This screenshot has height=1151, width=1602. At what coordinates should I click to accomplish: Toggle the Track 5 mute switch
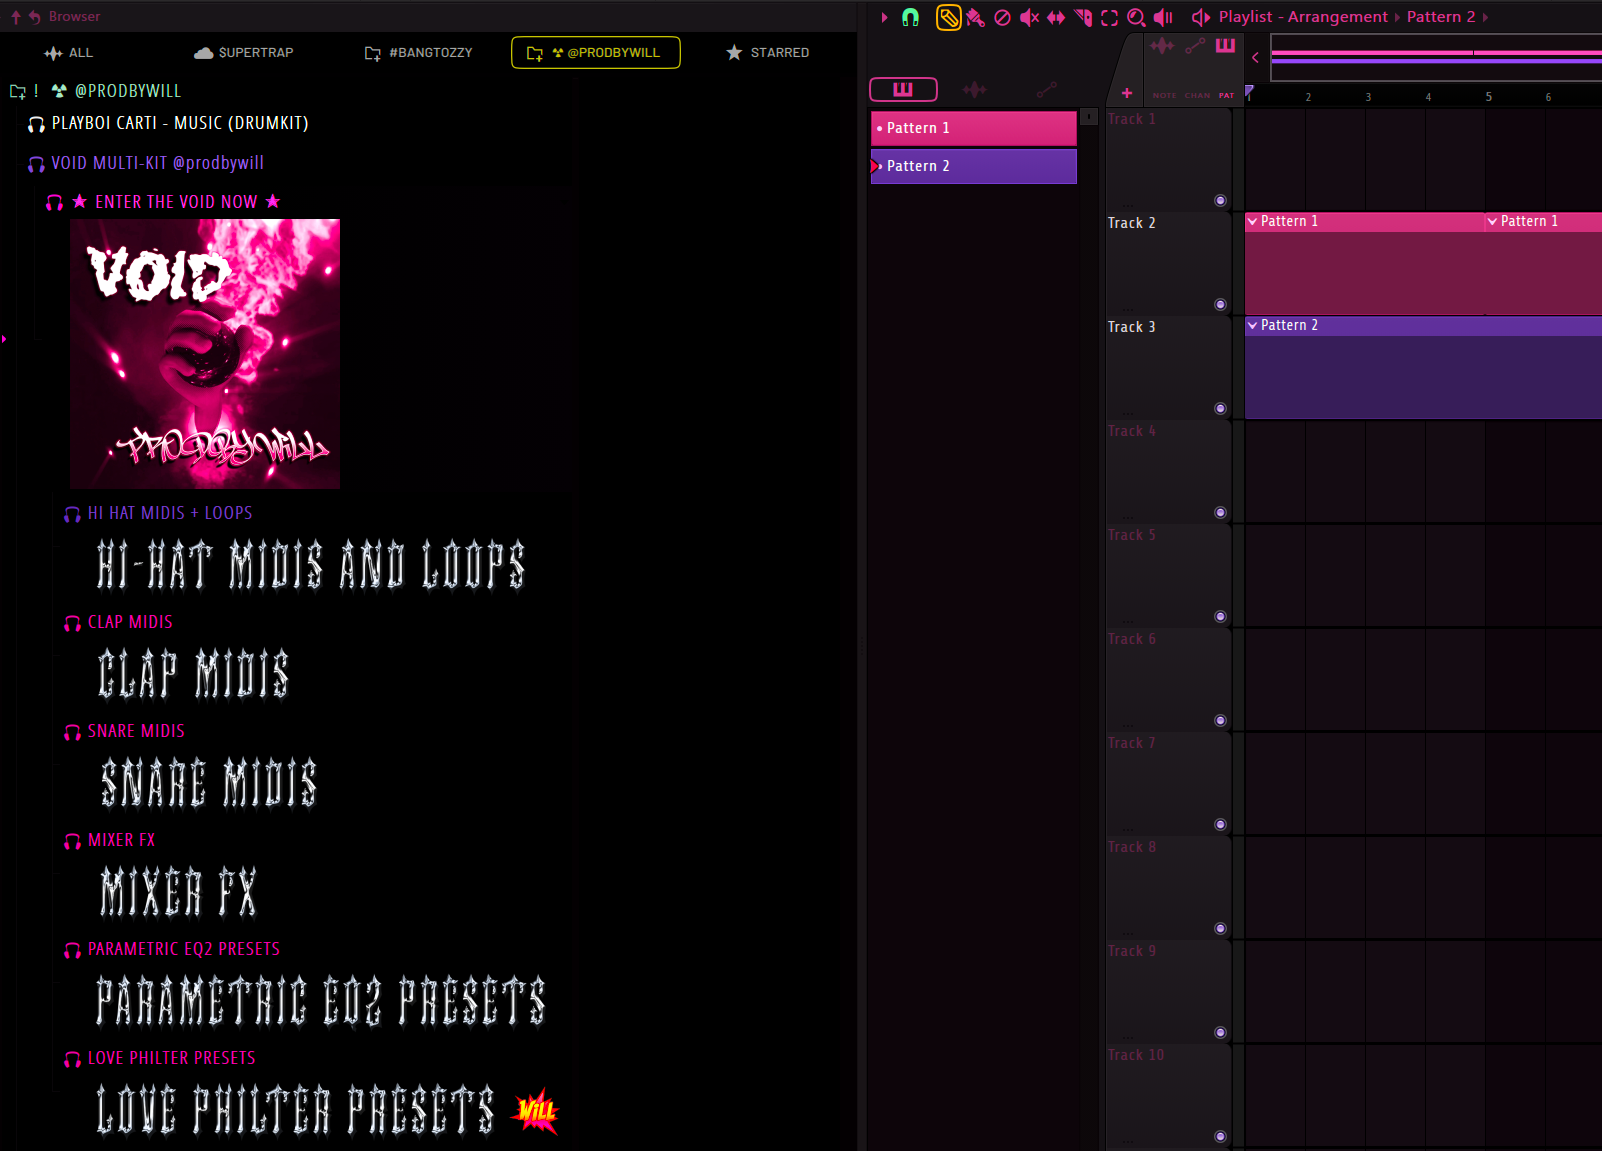pyautogui.click(x=1220, y=616)
